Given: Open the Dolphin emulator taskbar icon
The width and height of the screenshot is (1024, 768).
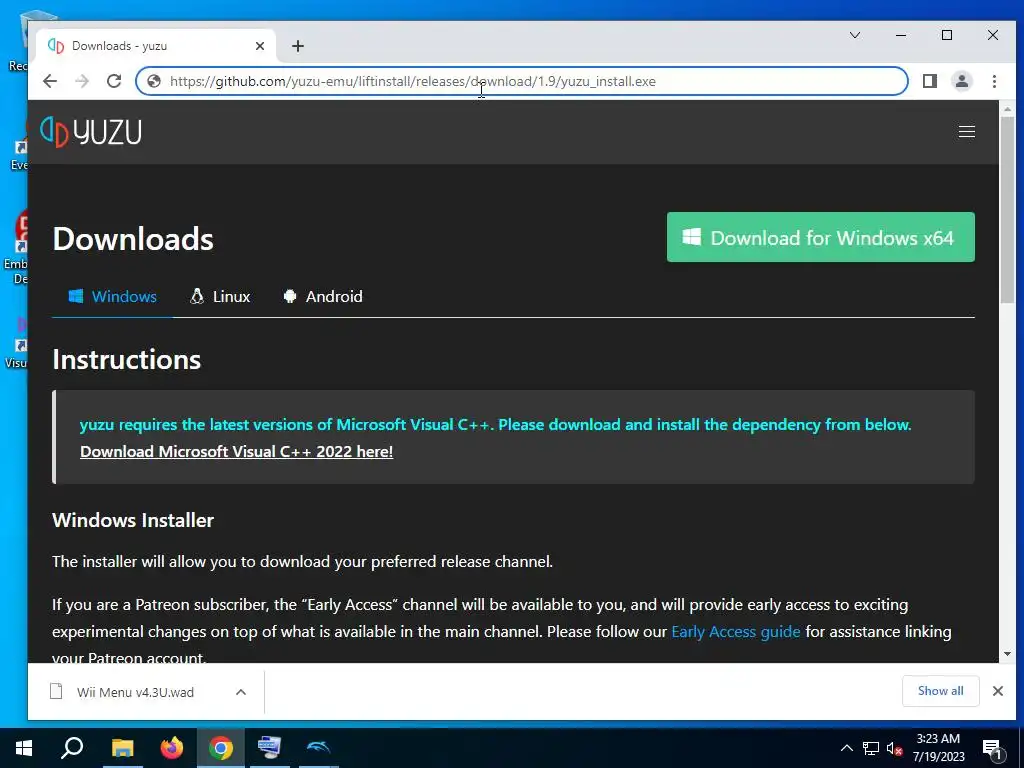Looking at the screenshot, I should pos(319,748).
